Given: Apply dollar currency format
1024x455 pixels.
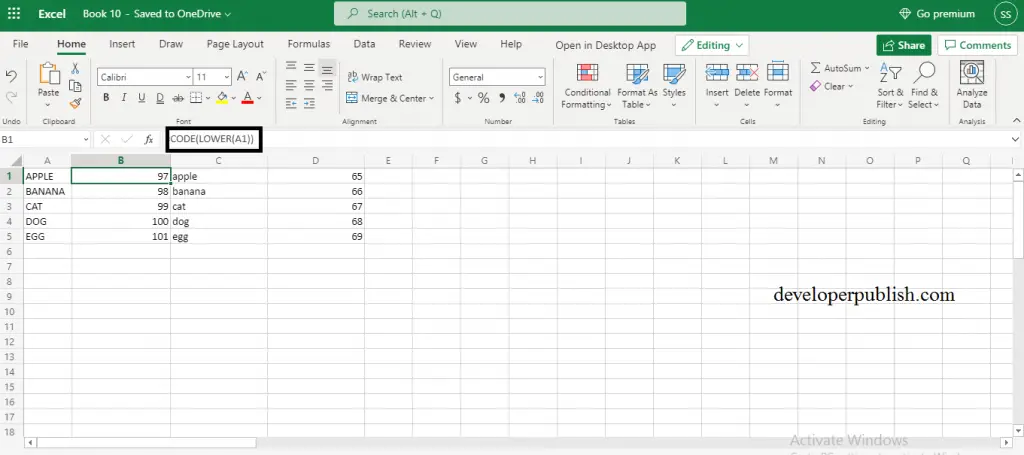Looking at the screenshot, I should pyautogui.click(x=458, y=98).
